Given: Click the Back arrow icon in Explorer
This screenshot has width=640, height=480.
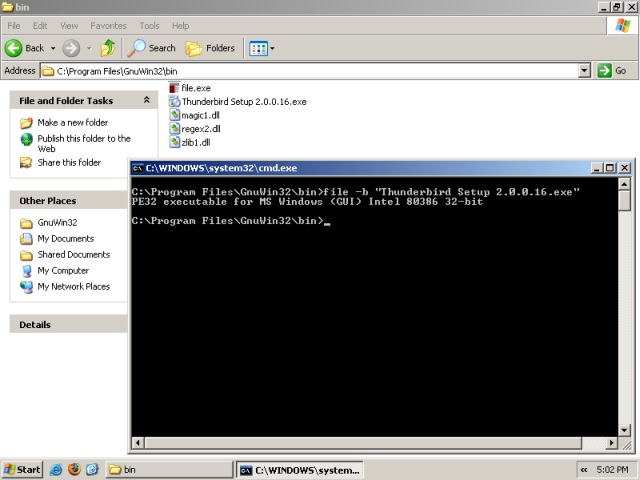Looking at the screenshot, I should [13, 48].
